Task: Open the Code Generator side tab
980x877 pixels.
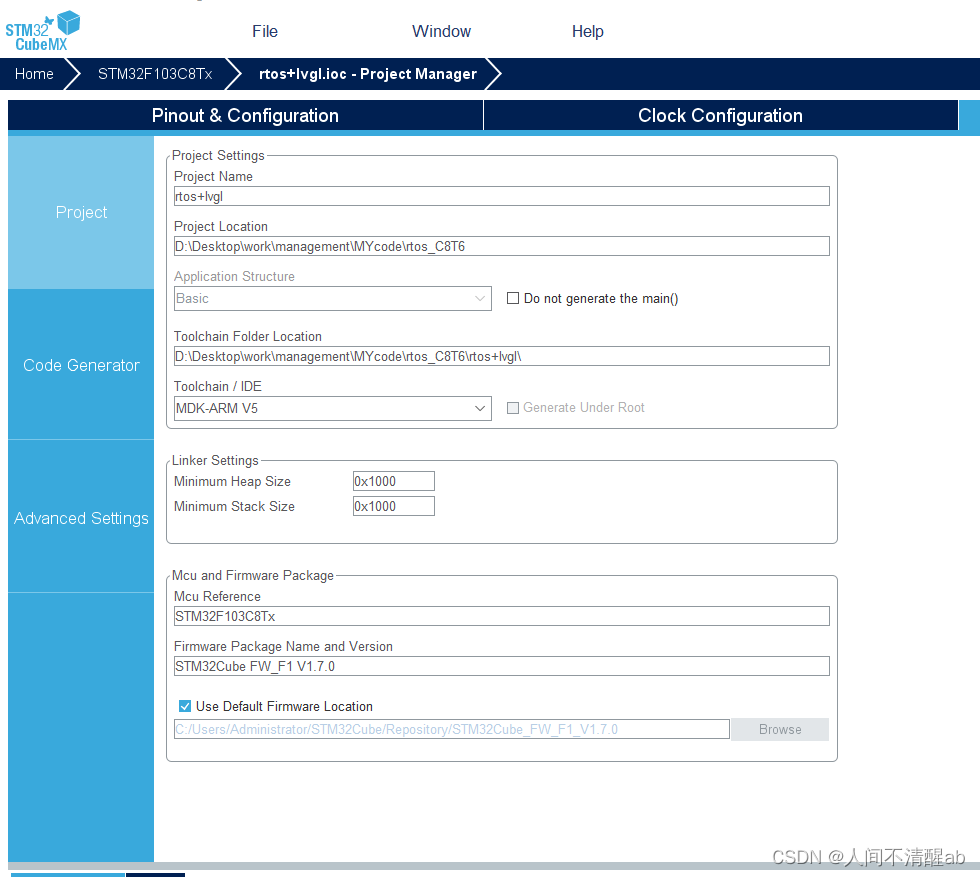Action: click(x=81, y=365)
